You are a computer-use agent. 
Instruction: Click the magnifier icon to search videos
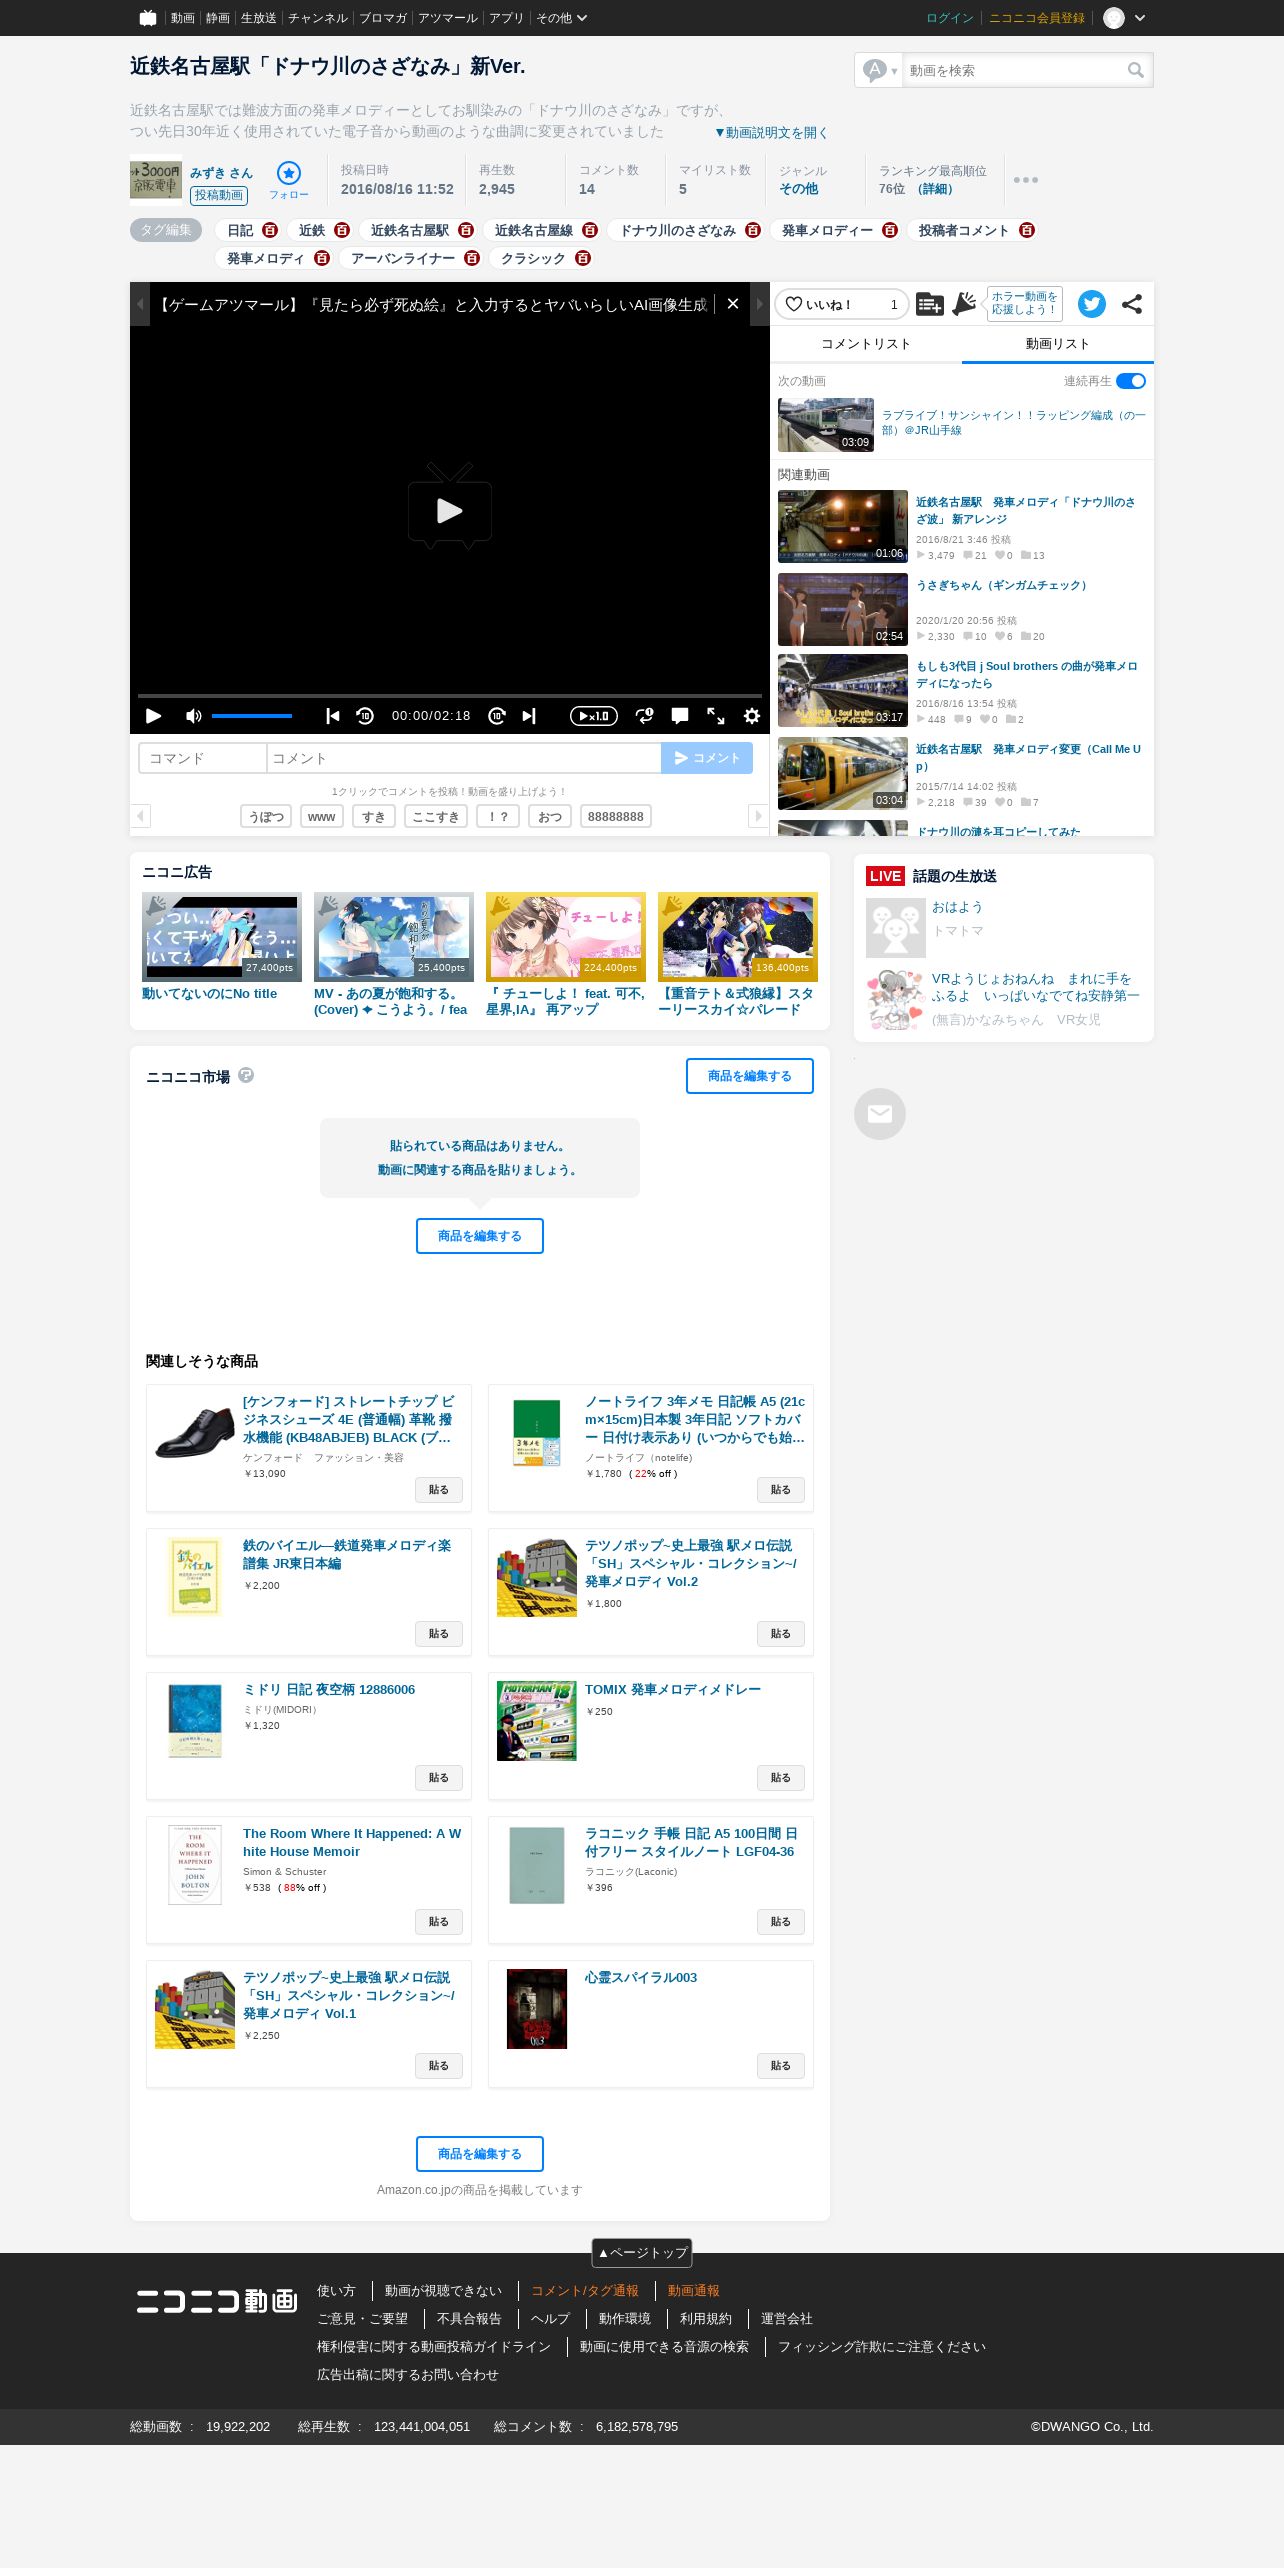pyautogui.click(x=1135, y=70)
